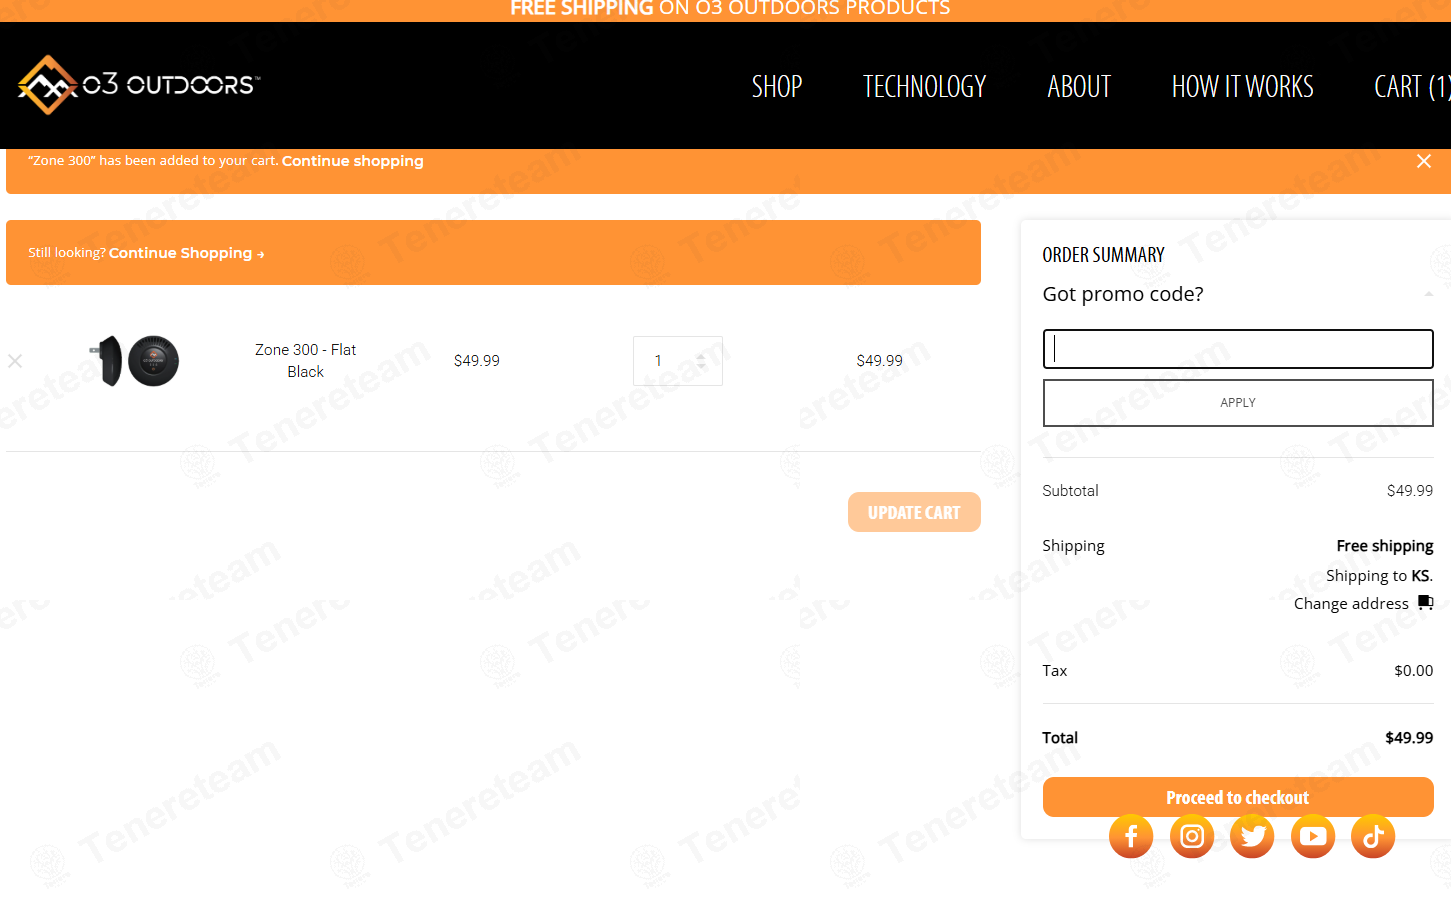Focus the promo code input field
1451x897 pixels.
(1238, 349)
